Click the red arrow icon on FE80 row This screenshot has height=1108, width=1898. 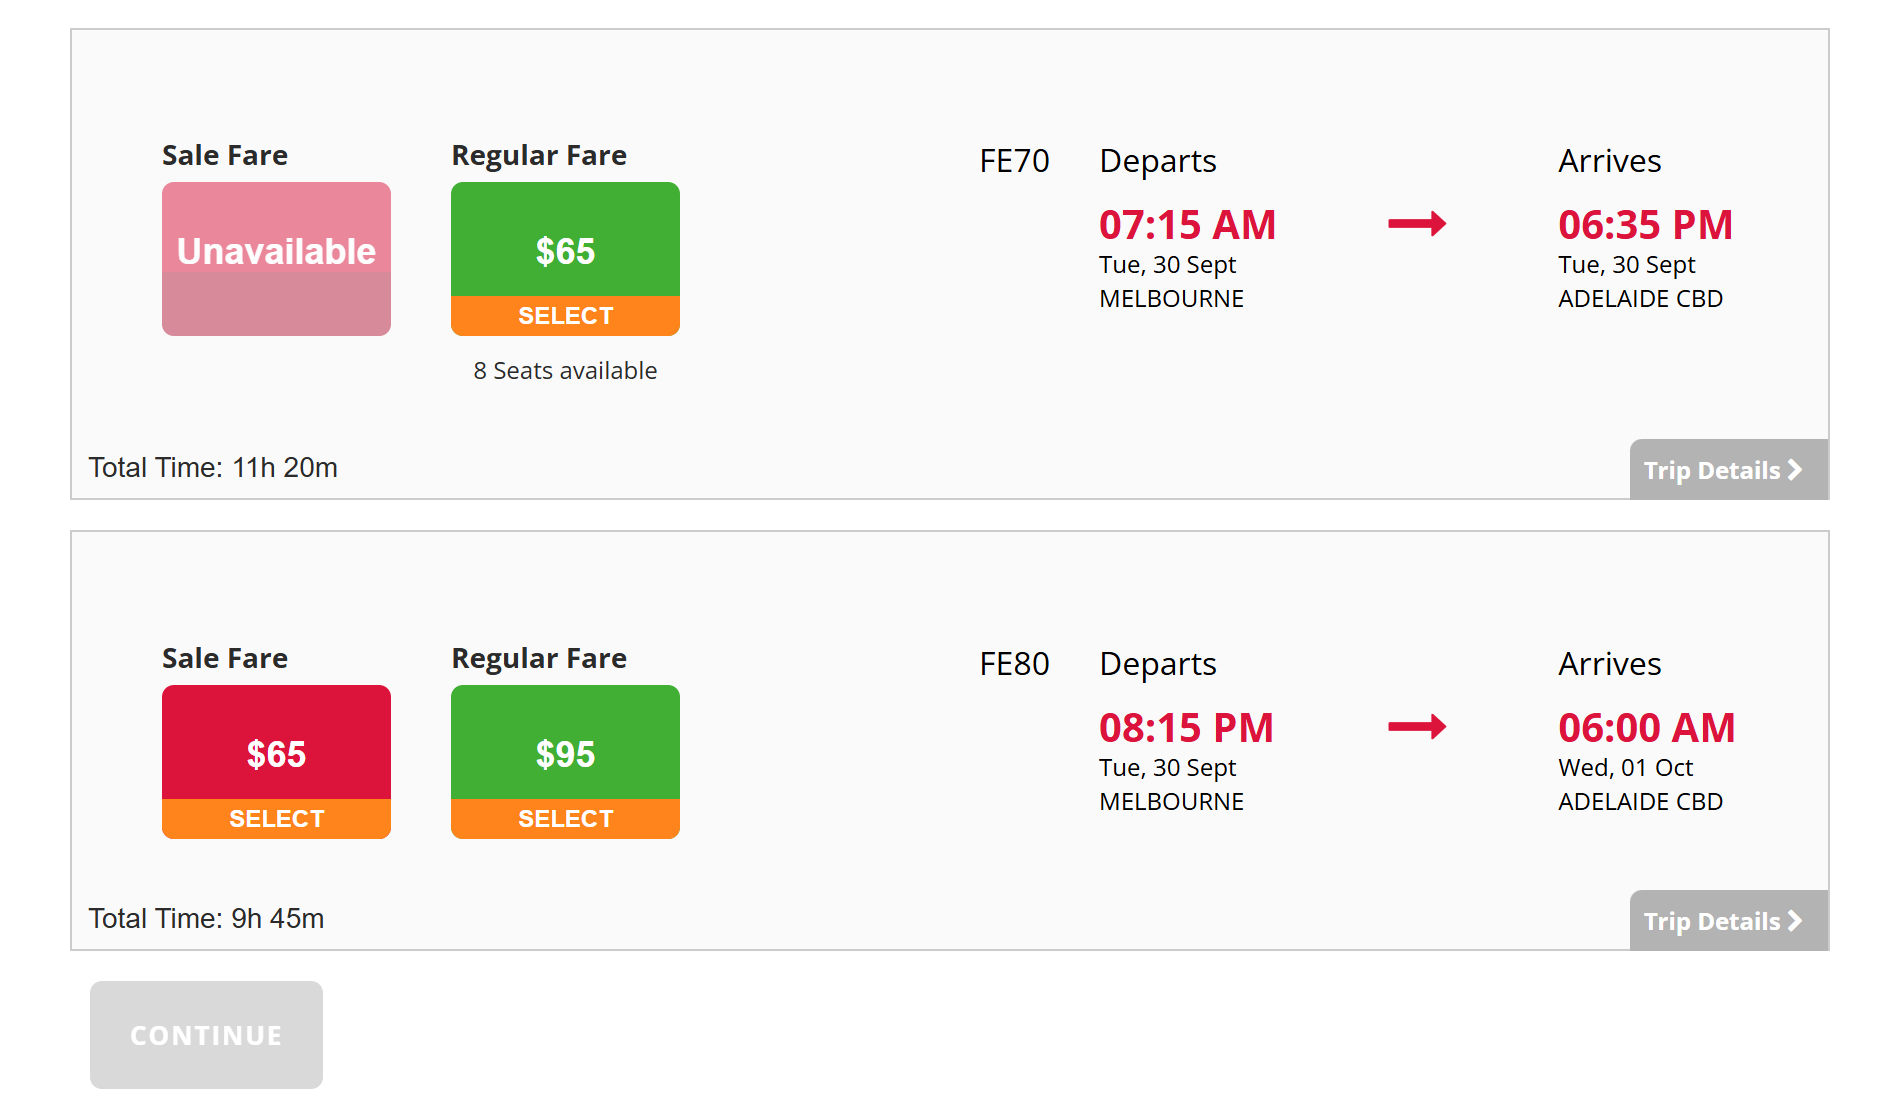click(1417, 727)
